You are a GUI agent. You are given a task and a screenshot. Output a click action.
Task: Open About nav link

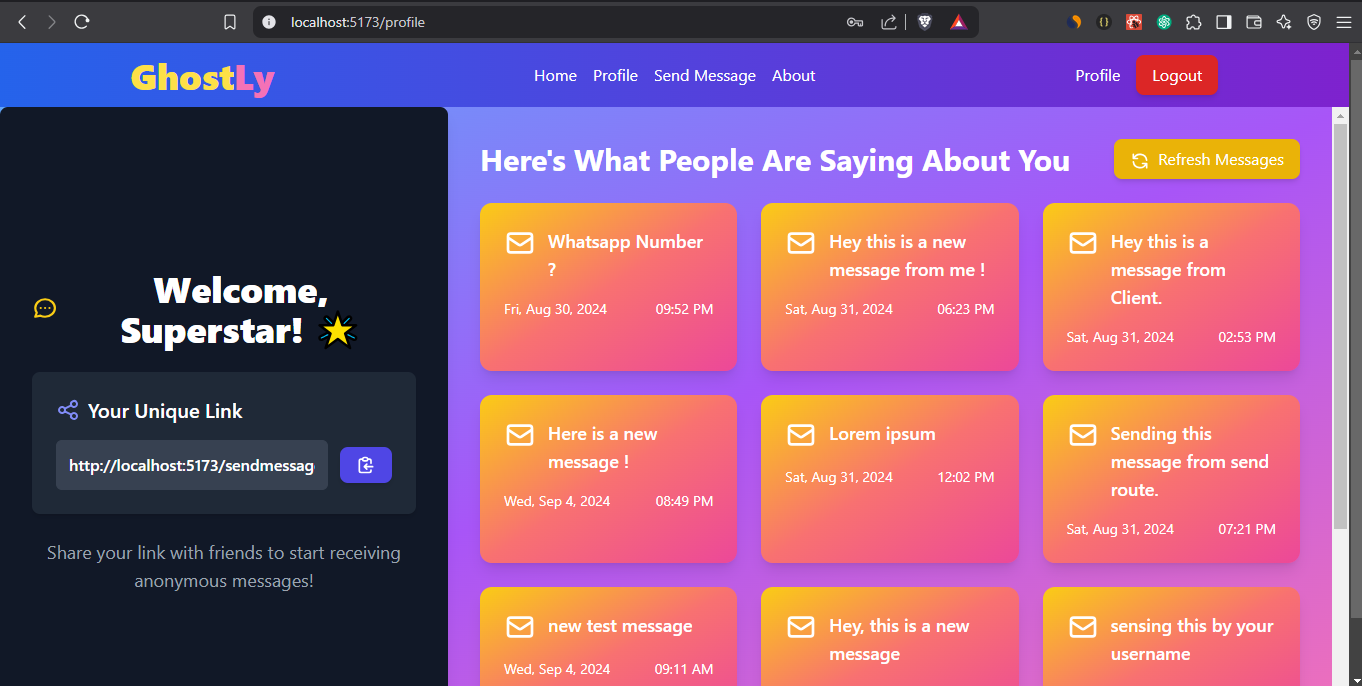pos(794,76)
